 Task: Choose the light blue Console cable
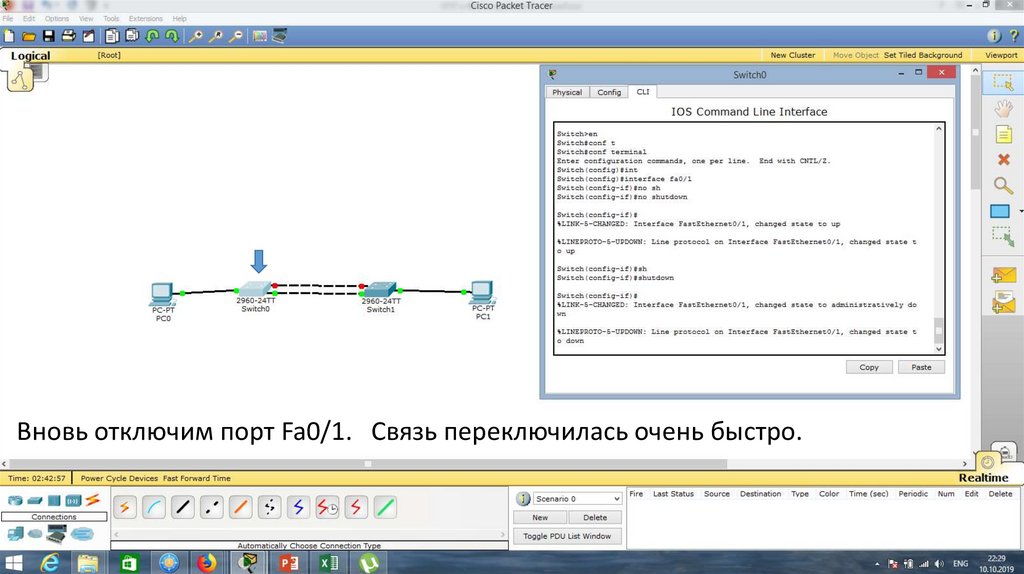tap(153, 507)
